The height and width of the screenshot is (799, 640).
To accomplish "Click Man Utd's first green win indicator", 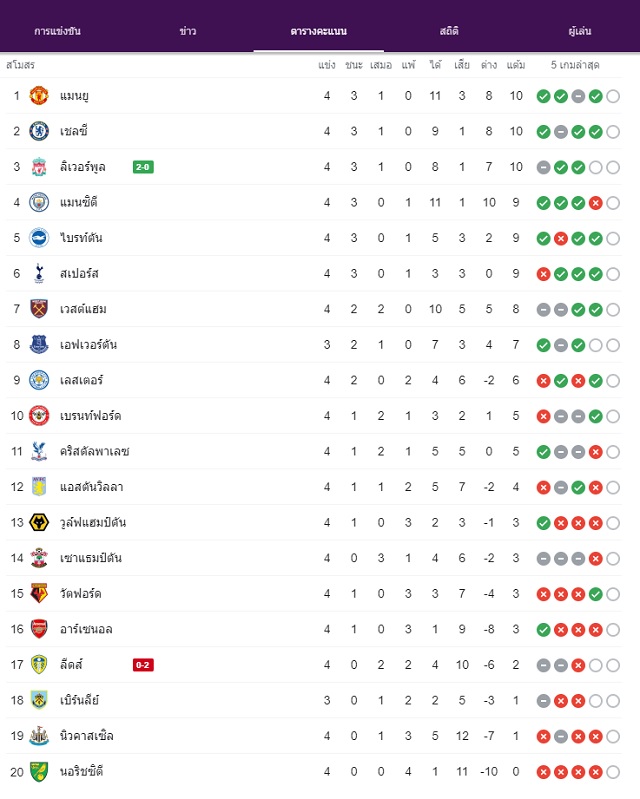I will pos(544,96).
